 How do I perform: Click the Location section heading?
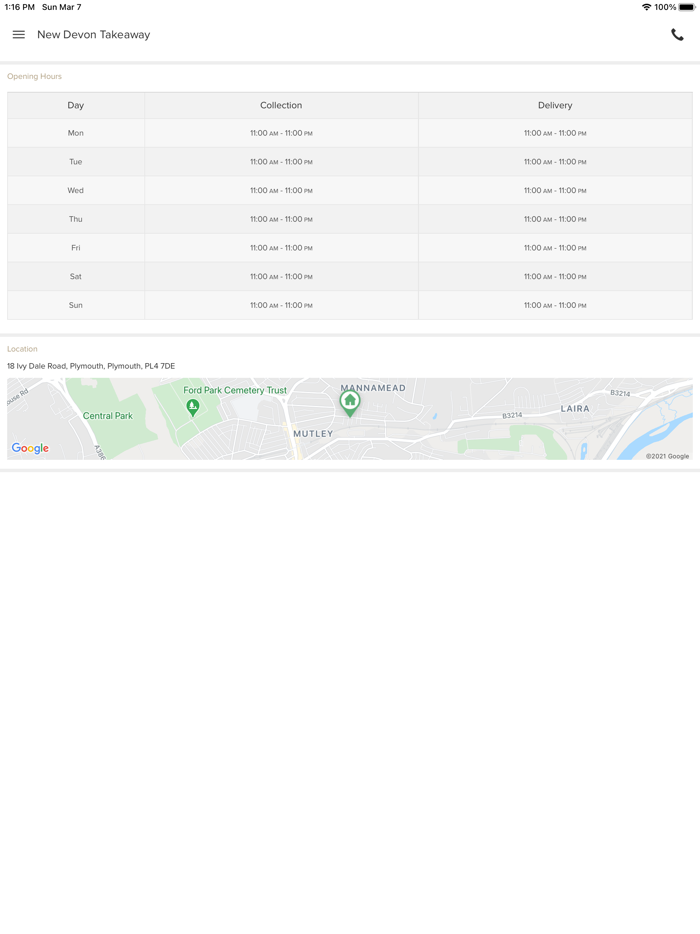coord(22,349)
